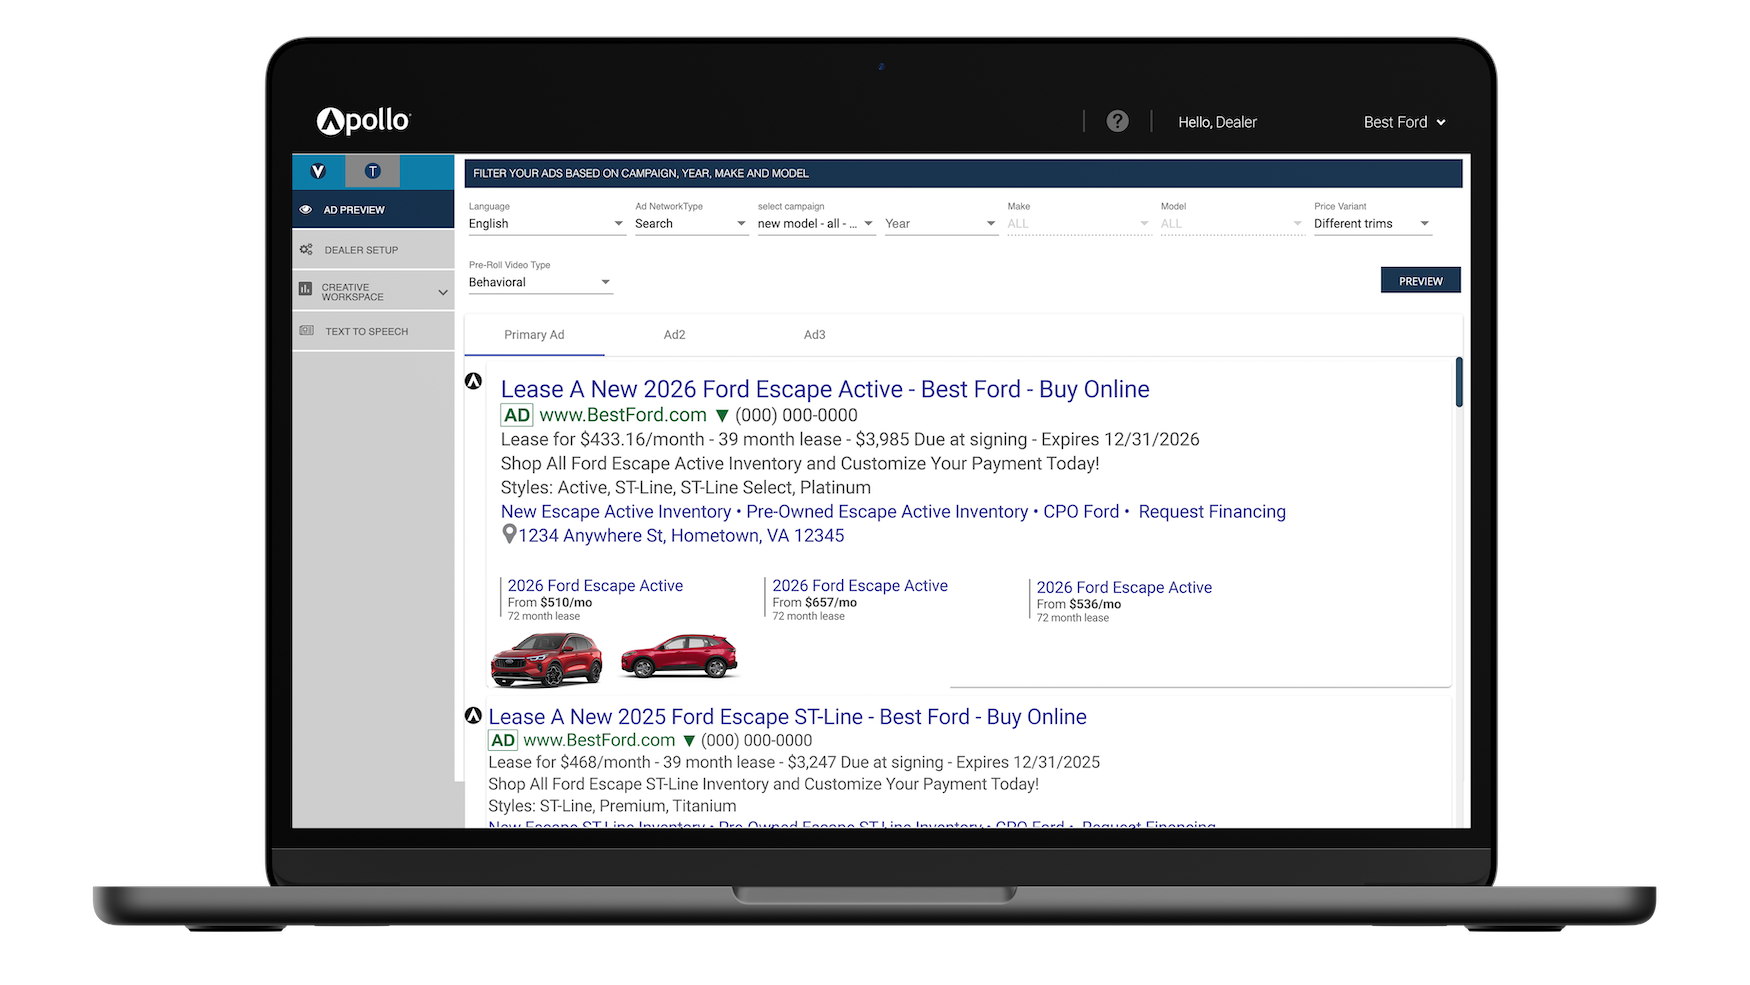
Task: Click the Dealer Setup gears icon
Action: click(306, 250)
